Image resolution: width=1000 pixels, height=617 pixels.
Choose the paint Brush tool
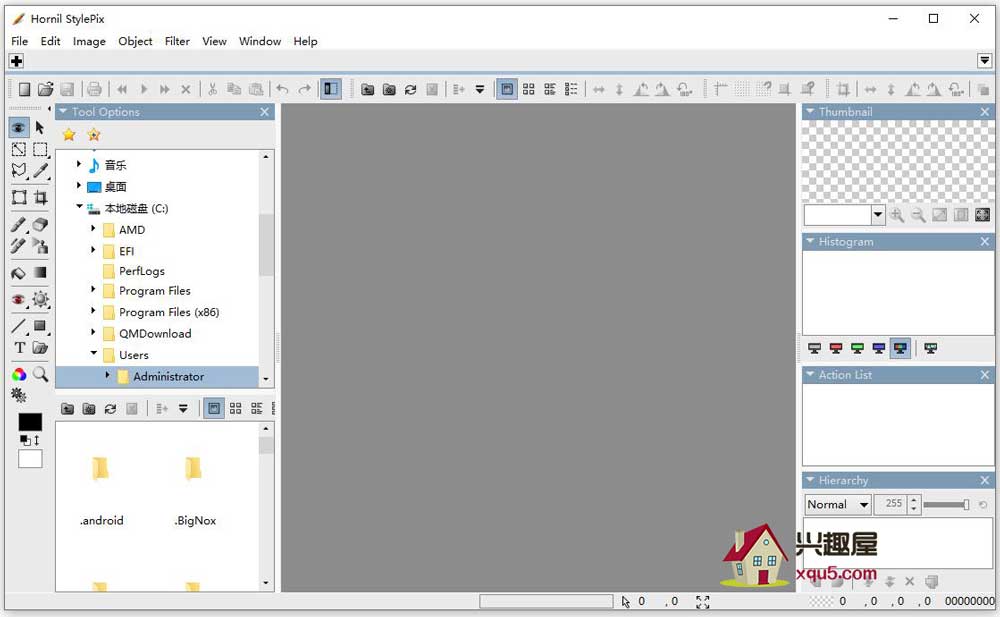[x=18, y=224]
